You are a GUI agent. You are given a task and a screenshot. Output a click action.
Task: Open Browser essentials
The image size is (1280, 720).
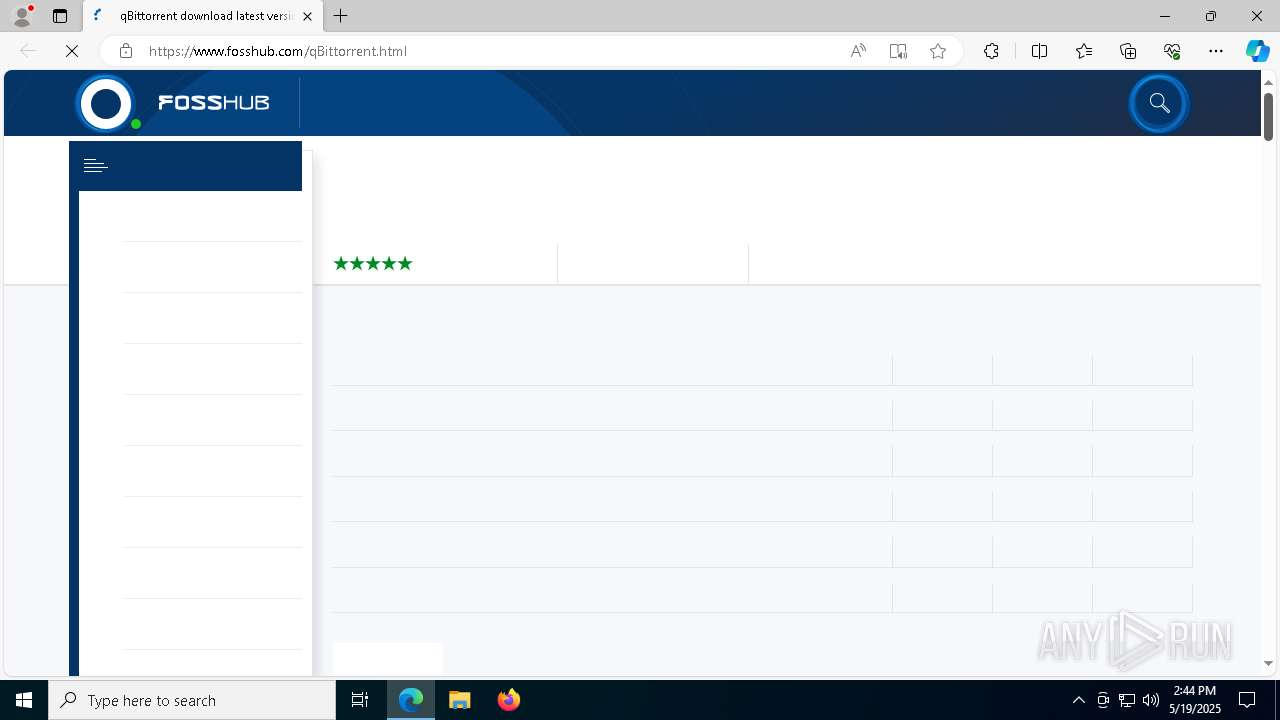coord(1172,51)
